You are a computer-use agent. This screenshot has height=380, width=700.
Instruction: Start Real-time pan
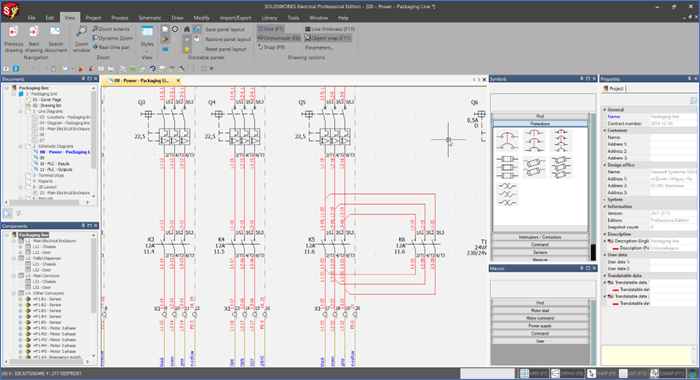[111, 47]
